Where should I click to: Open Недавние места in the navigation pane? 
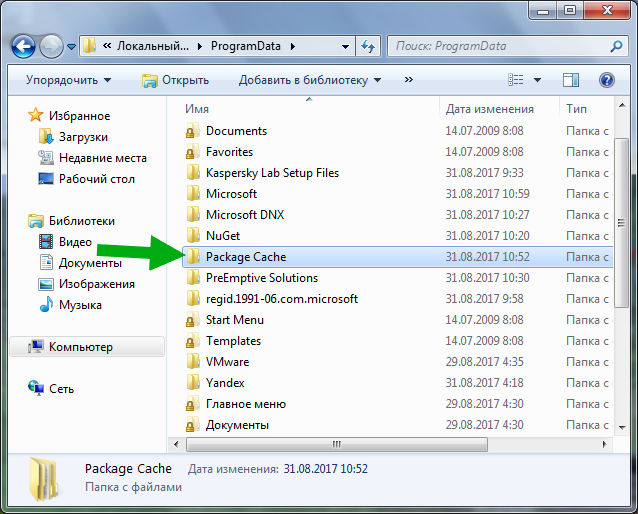point(92,158)
